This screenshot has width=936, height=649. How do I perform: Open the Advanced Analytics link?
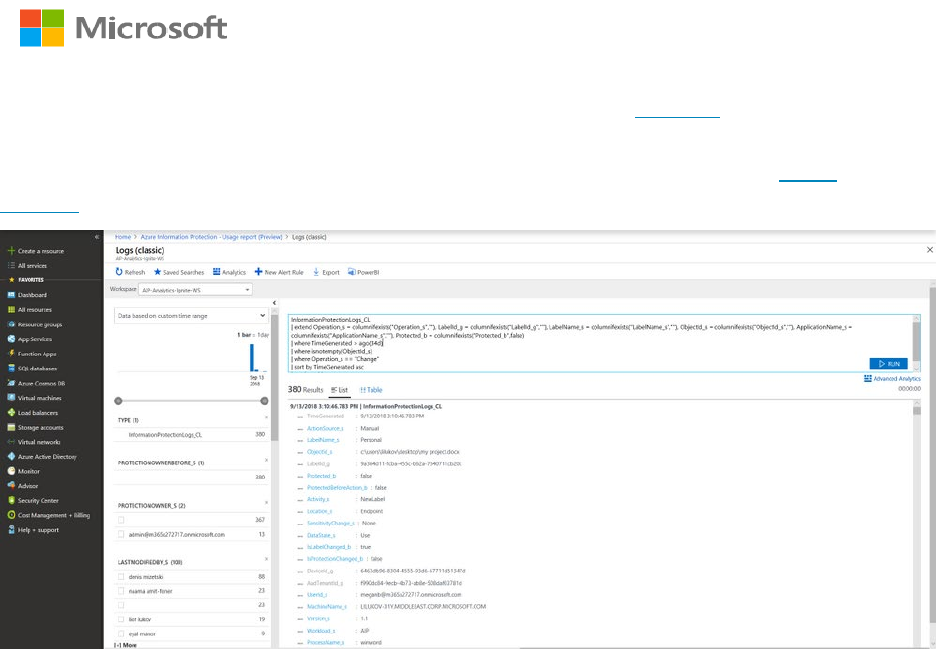[892, 379]
